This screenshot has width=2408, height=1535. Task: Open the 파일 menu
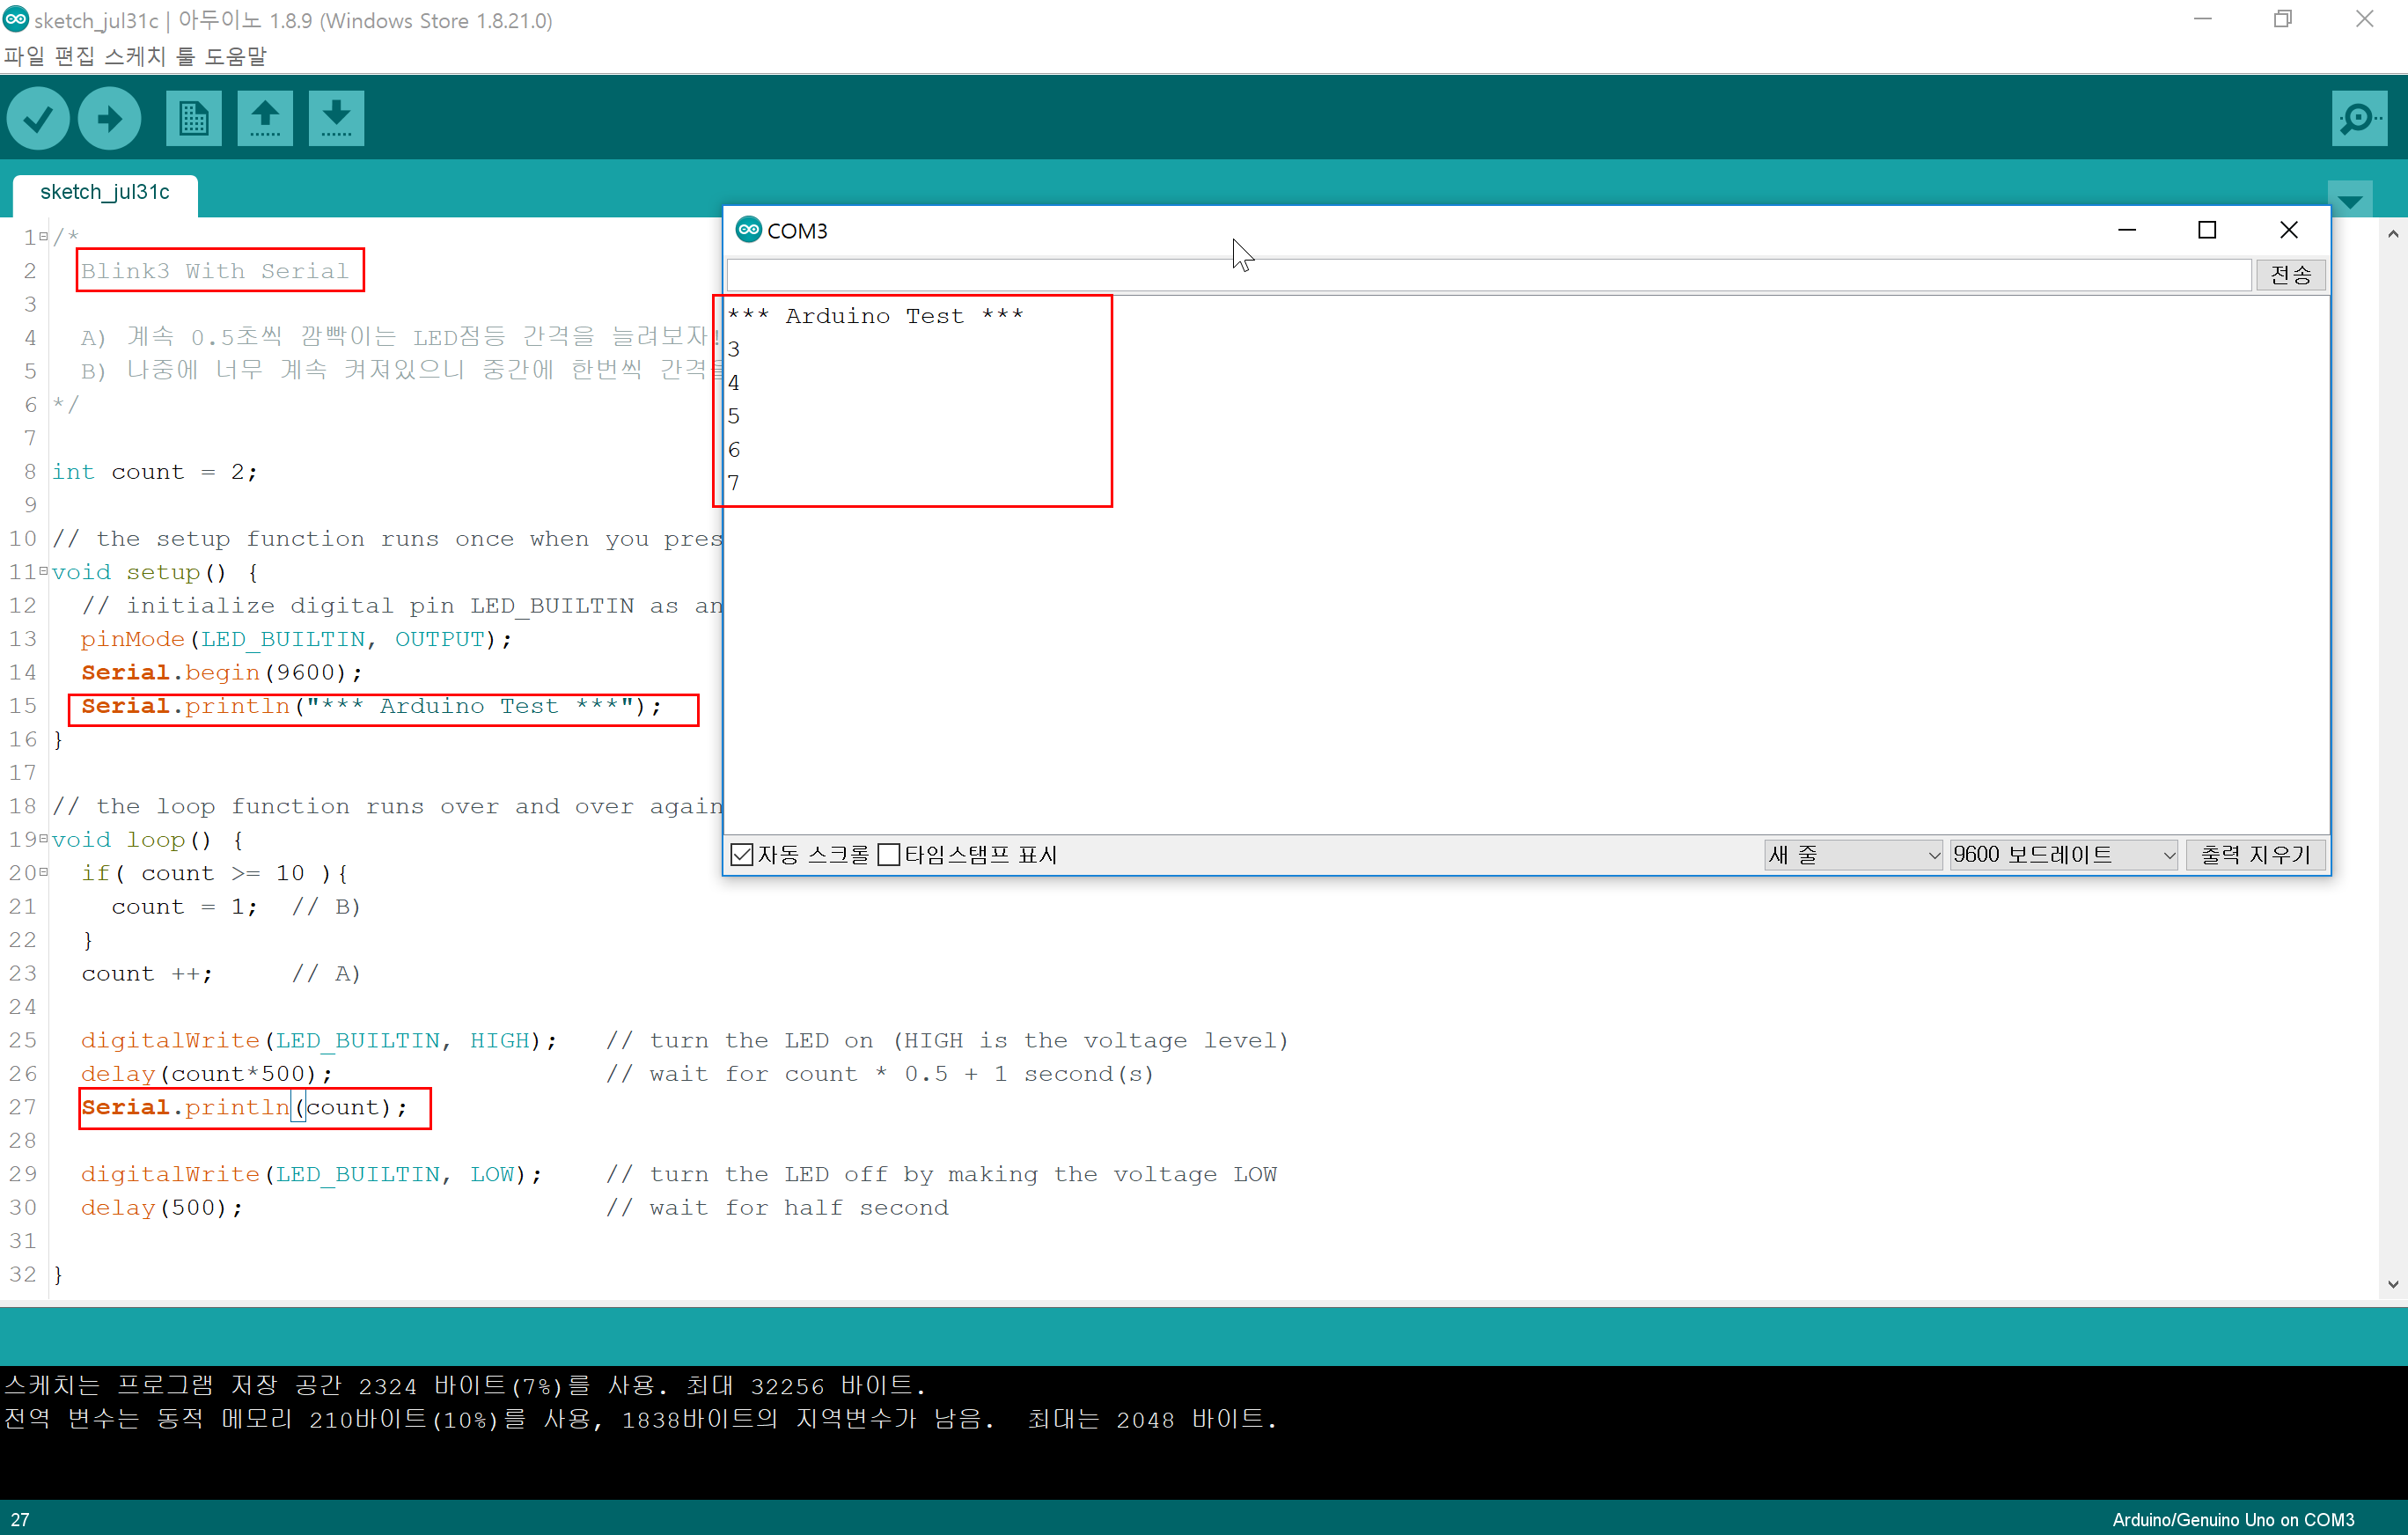pos(24,56)
